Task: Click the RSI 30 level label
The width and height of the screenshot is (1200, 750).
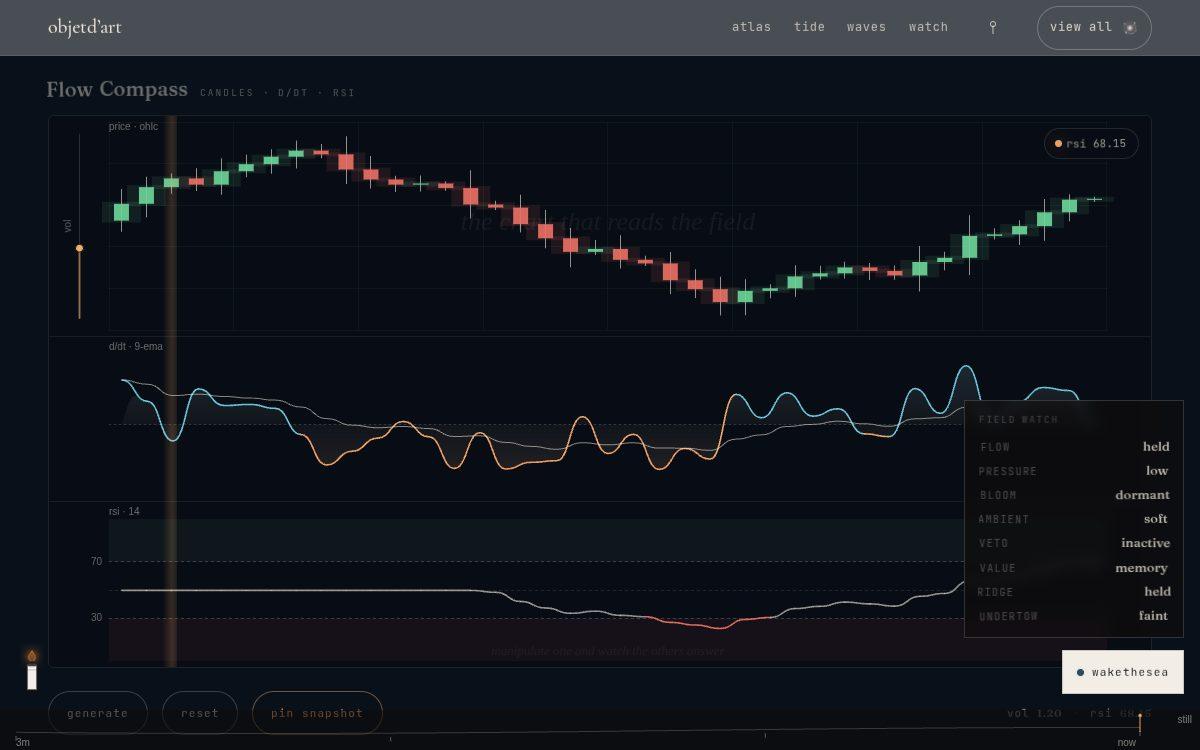Action: coord(96,617)
